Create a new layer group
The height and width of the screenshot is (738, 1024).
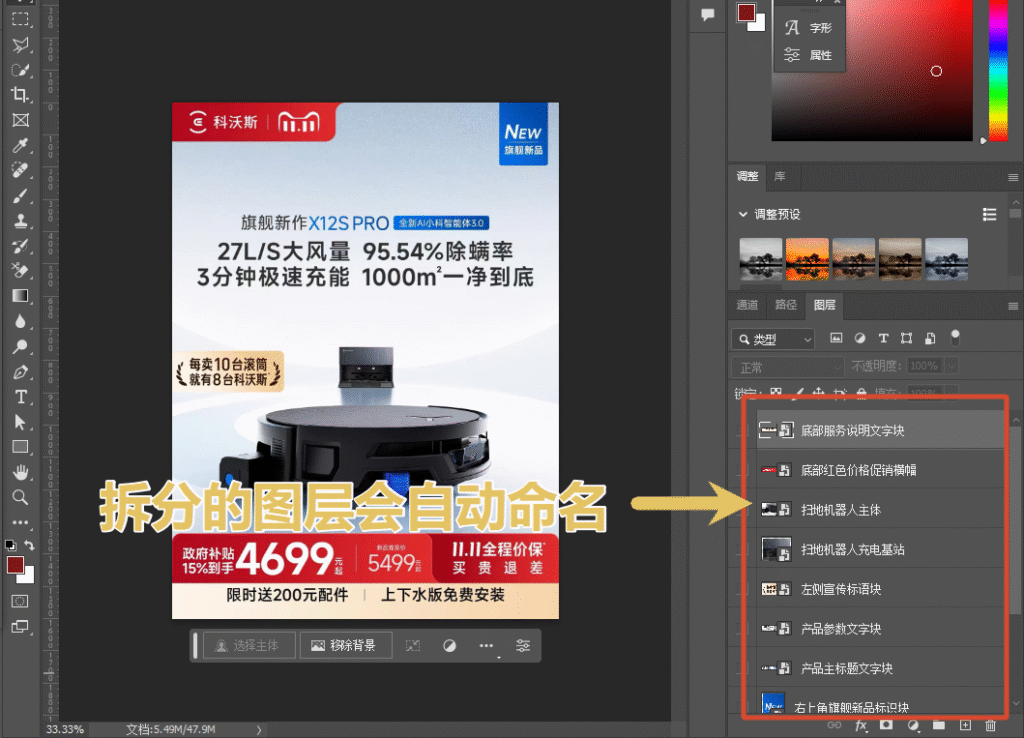(x=938, y=725)
